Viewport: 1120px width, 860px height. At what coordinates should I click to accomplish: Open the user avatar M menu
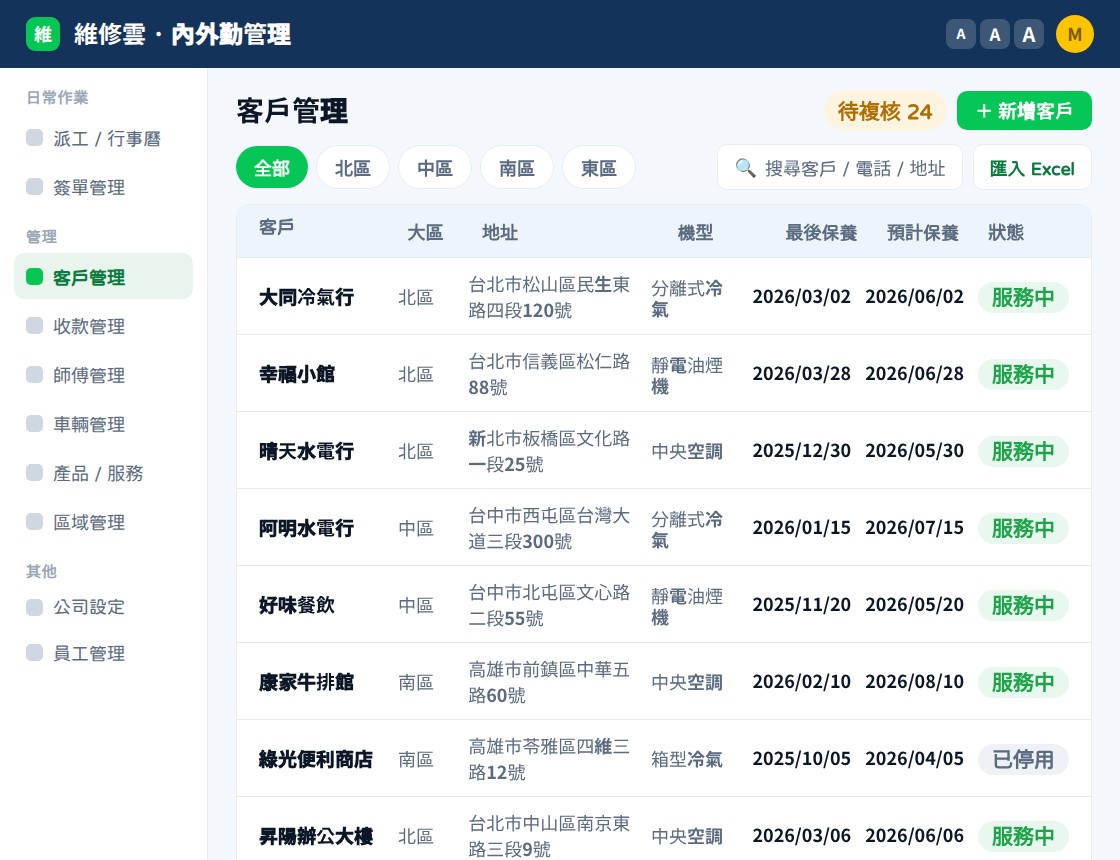(x=1074, y=34)
